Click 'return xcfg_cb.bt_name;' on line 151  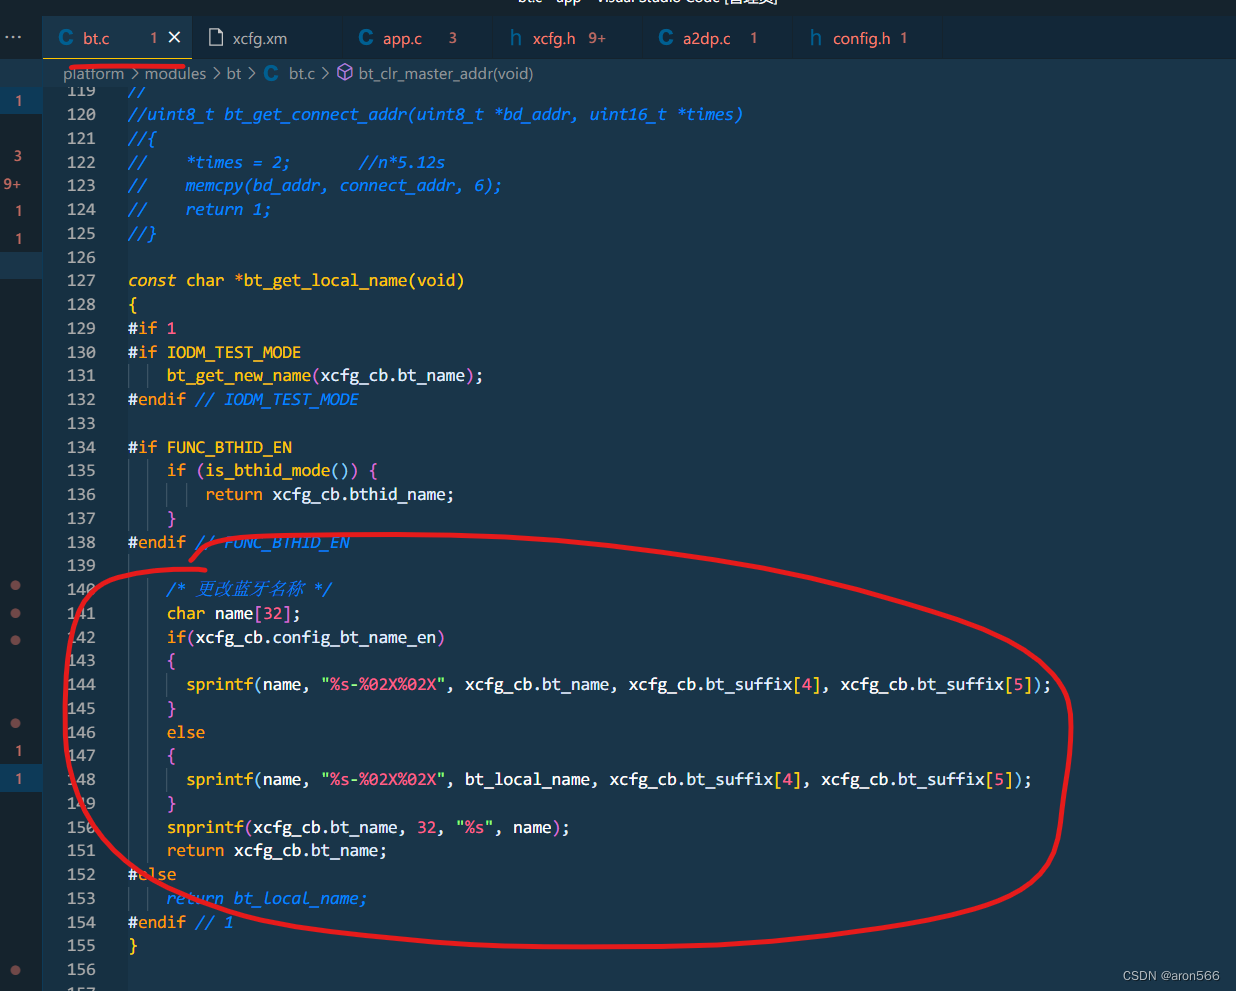pos(277,851)
